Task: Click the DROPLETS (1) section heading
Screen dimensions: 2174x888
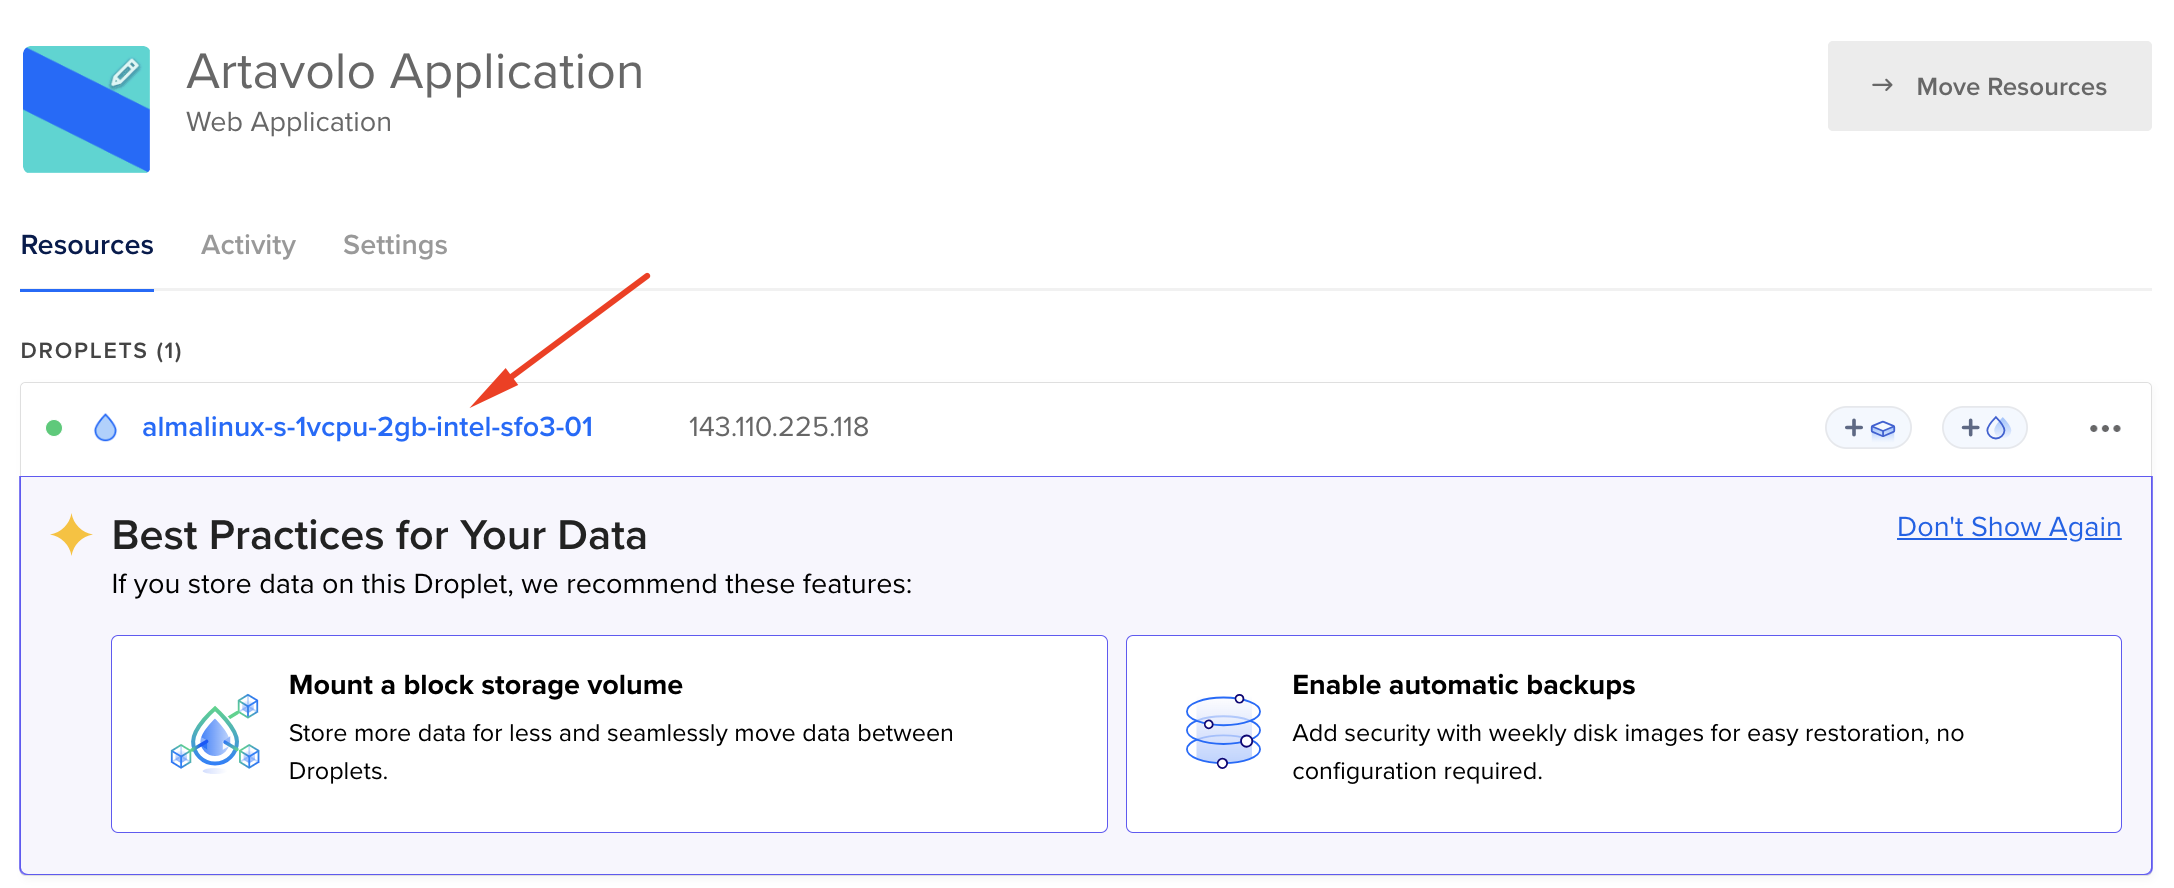Action: (x=101, y=351)
